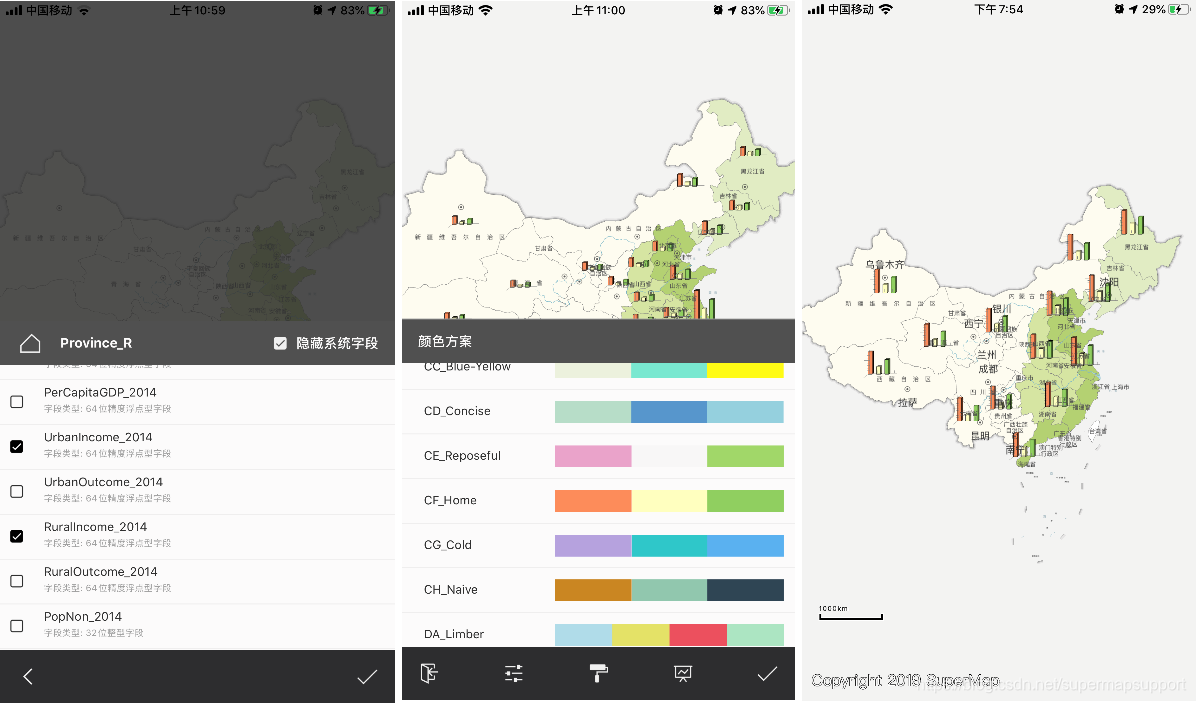Screen dimensions: 1196x703
Task: Tap the UrbanIncome_2014 field name
Action: click(98, 437)
